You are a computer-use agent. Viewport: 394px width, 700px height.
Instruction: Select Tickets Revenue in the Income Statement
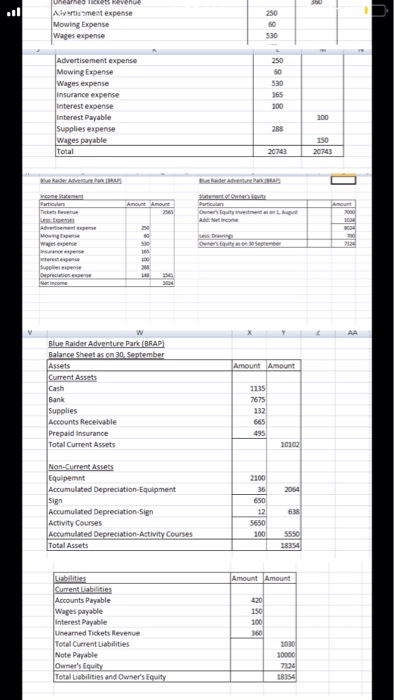pyautogui.click(x=59, y=212)
